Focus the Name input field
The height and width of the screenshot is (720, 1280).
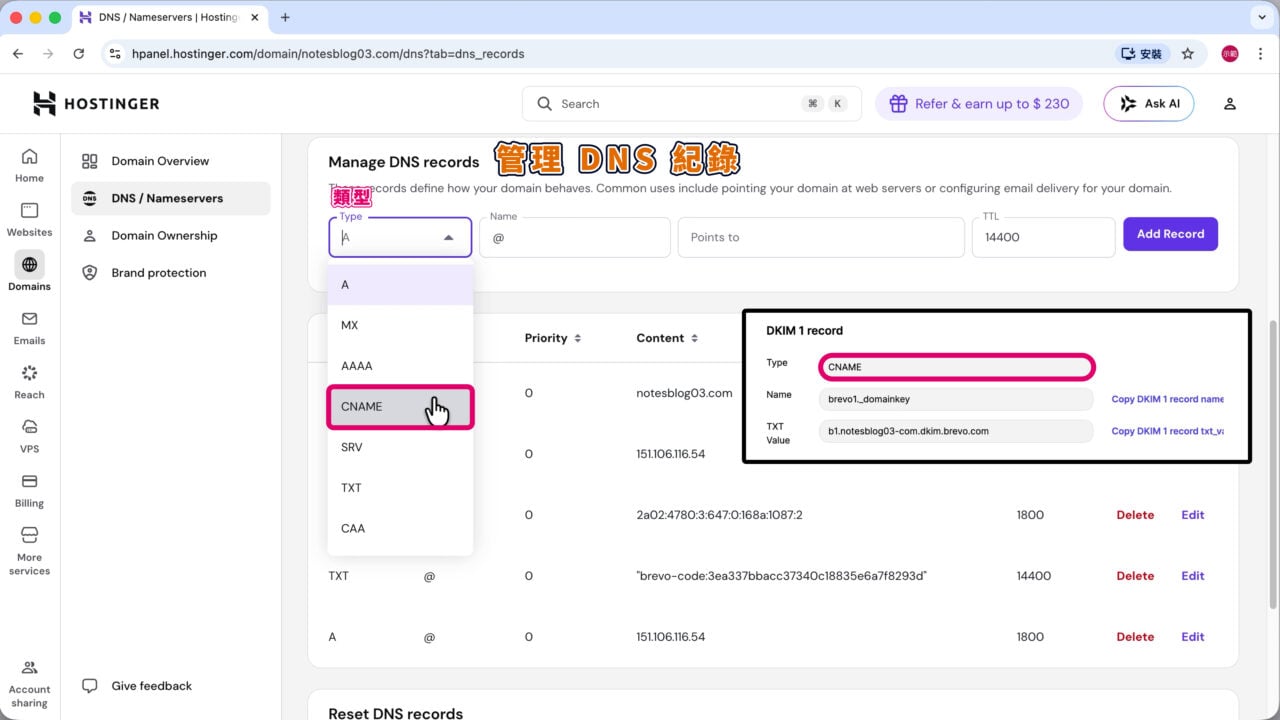click(x=575, y=237)
